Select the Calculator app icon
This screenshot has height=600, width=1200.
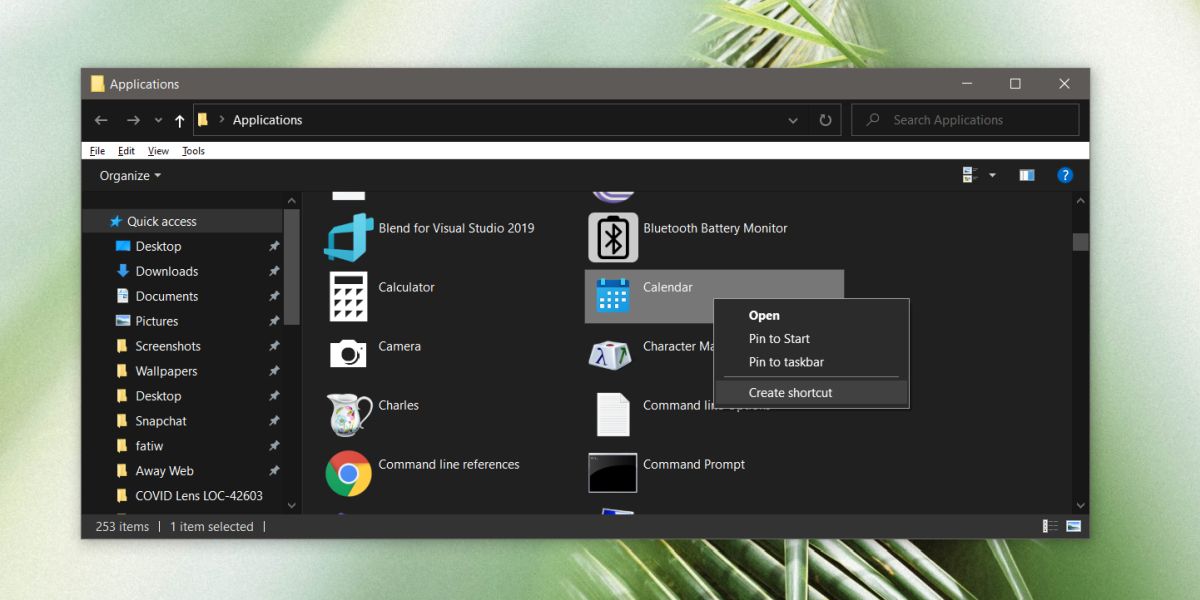[x=348, y=296]
